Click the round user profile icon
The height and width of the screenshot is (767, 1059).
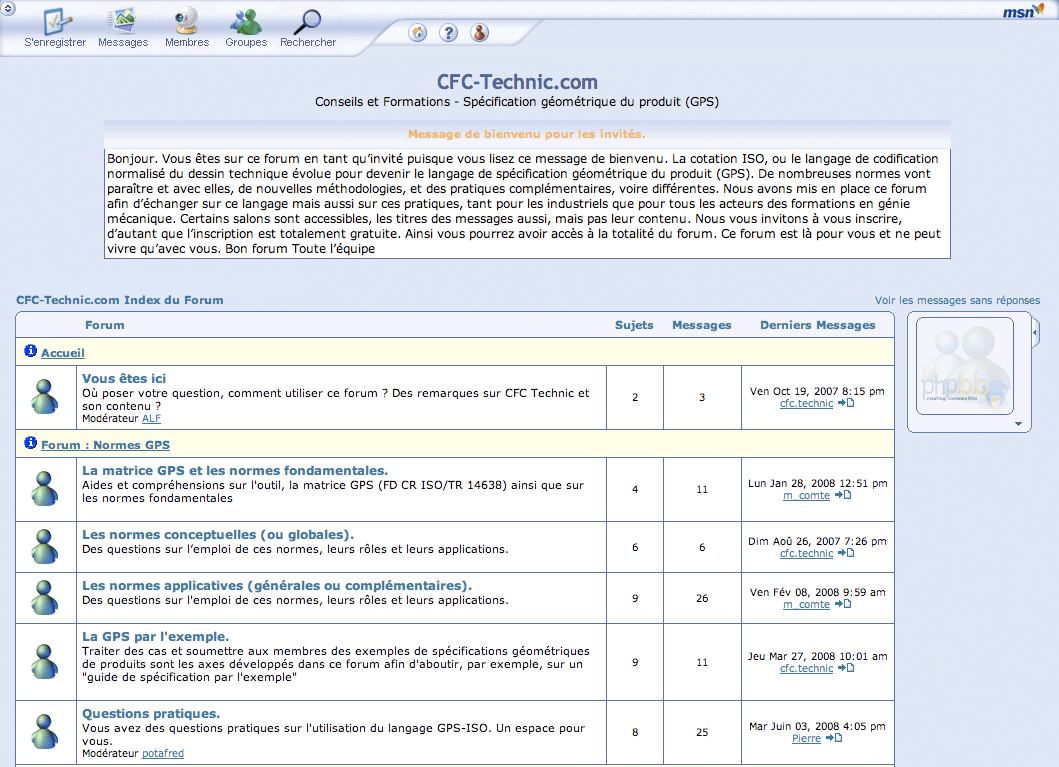pos(480,33)
